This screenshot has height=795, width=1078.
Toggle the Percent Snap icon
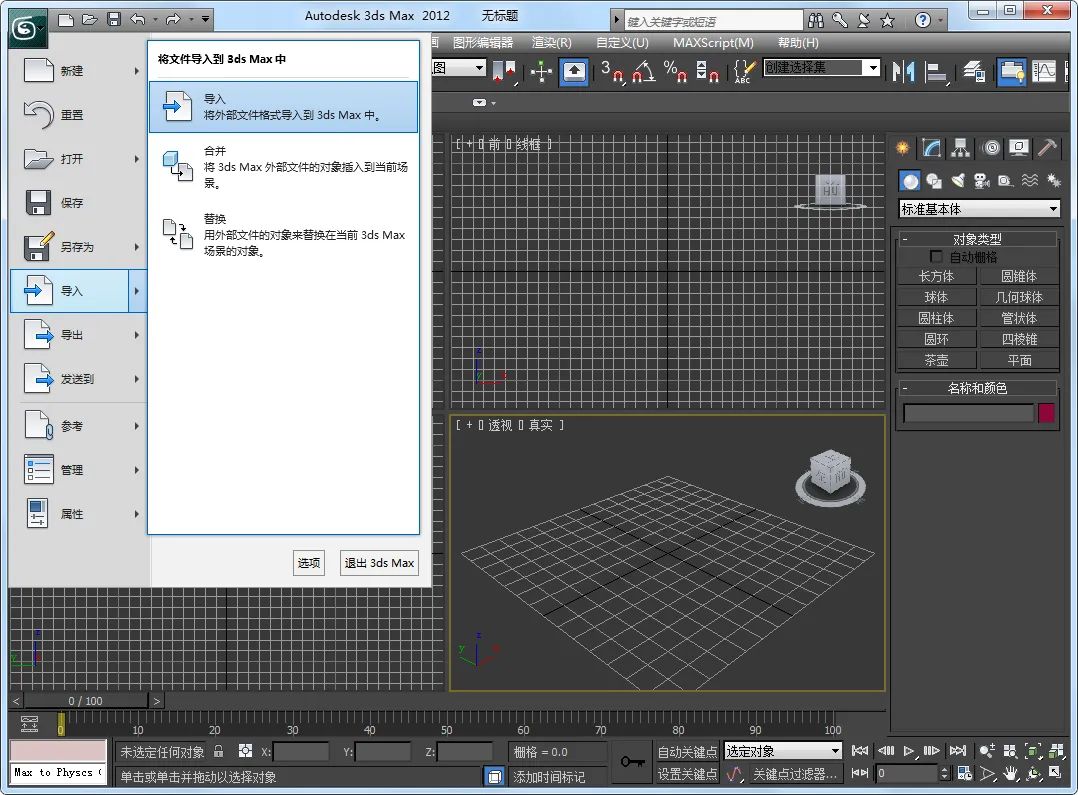pos(675,71)
